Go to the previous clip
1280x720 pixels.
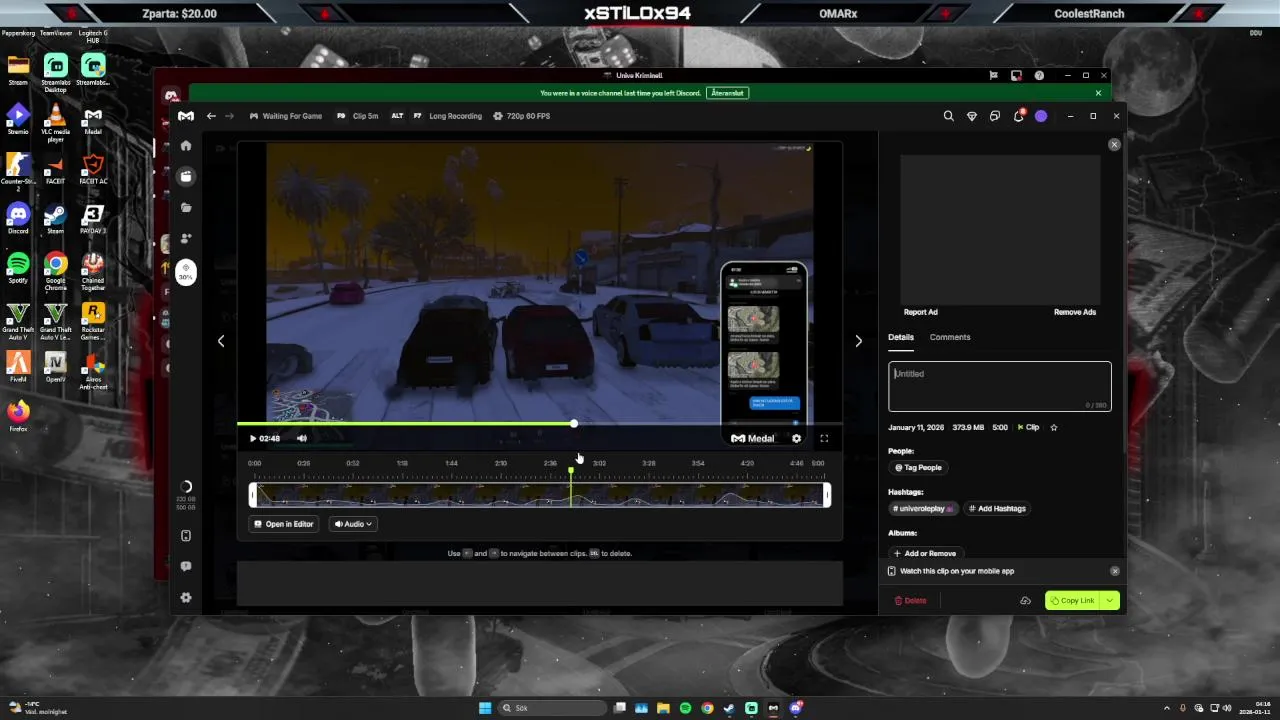[x=221, y=341]
